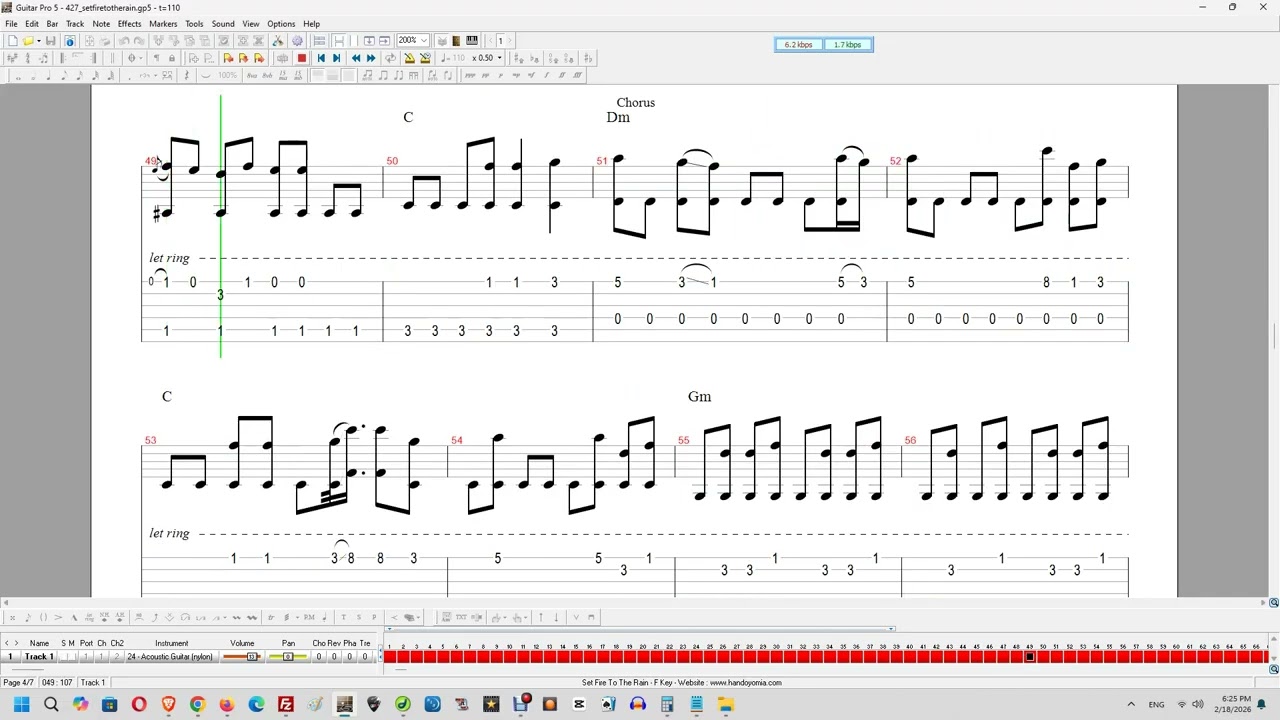
Task: Adjust the Track 1 Volume slider
Action: tap(242, 657)
